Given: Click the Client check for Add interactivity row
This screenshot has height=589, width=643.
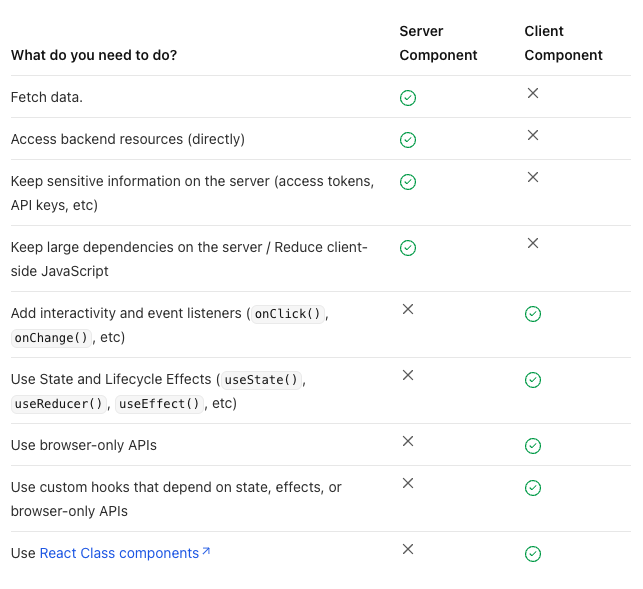Looking at the screenshot, I should (x=533, y=314).
